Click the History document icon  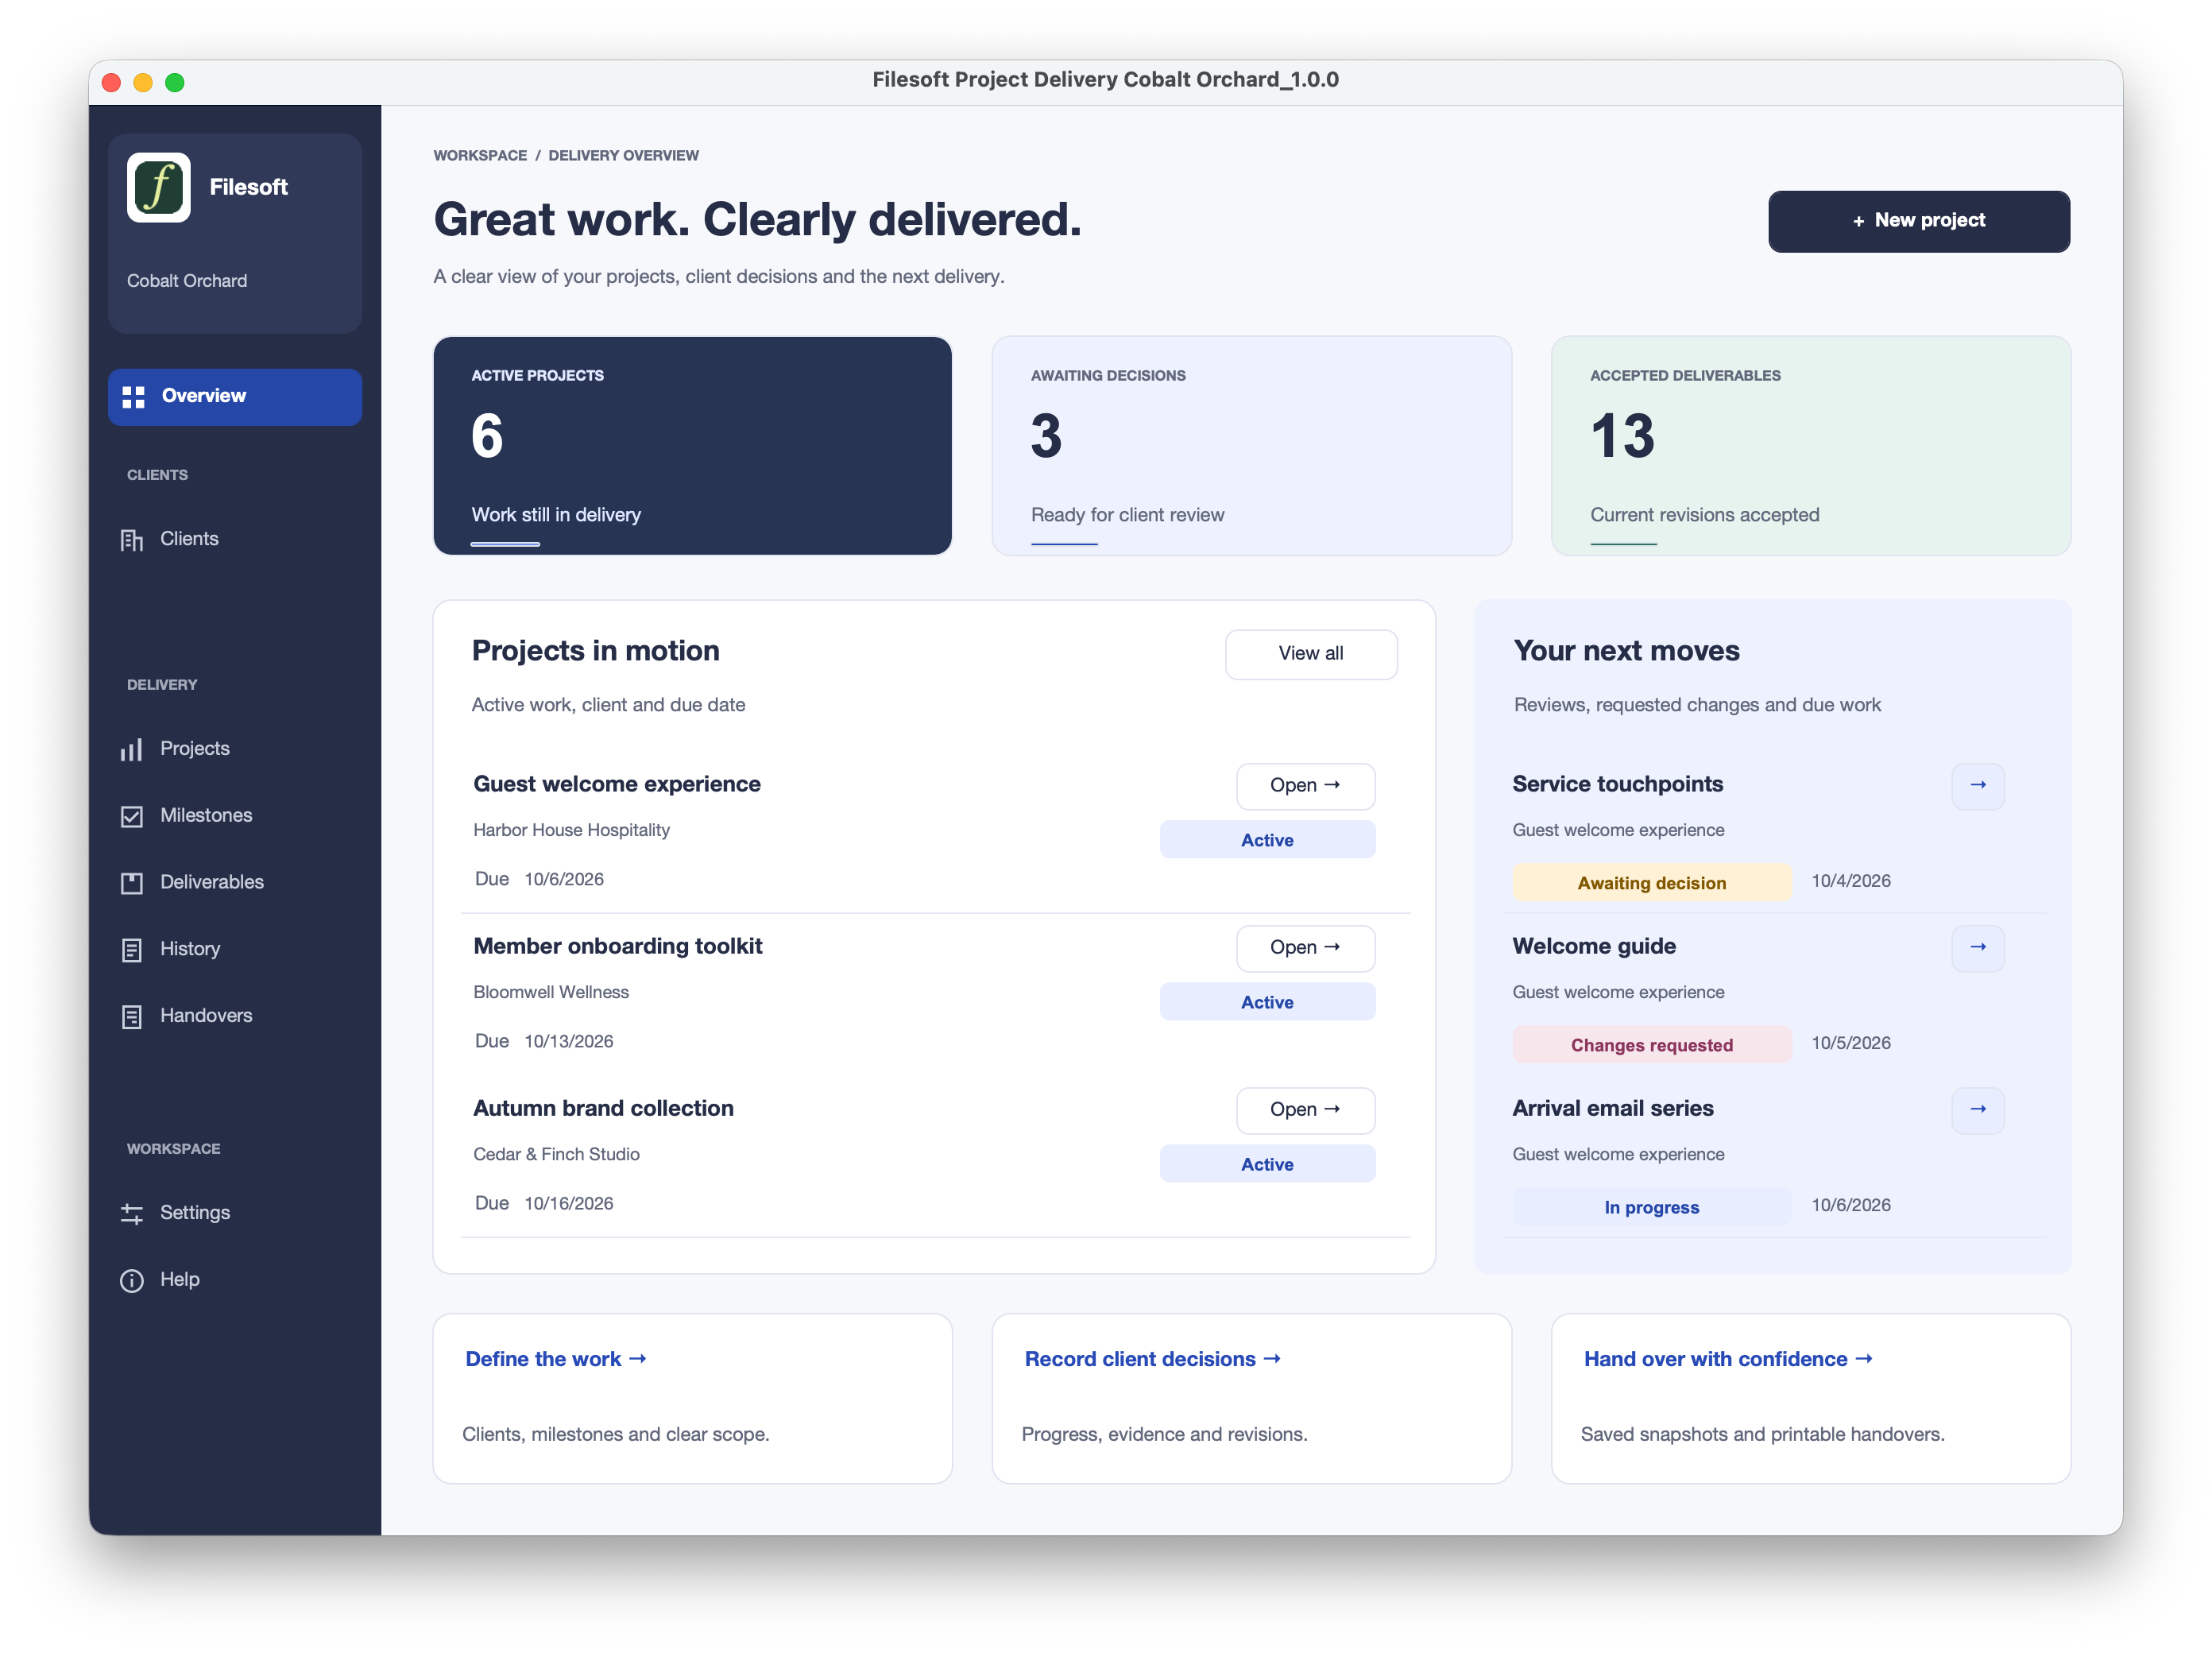point(132,950)
